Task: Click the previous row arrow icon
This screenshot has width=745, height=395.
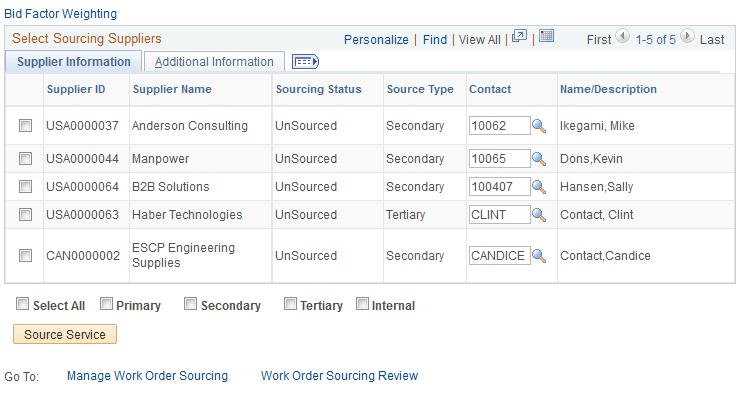Action: pos(622,36)
